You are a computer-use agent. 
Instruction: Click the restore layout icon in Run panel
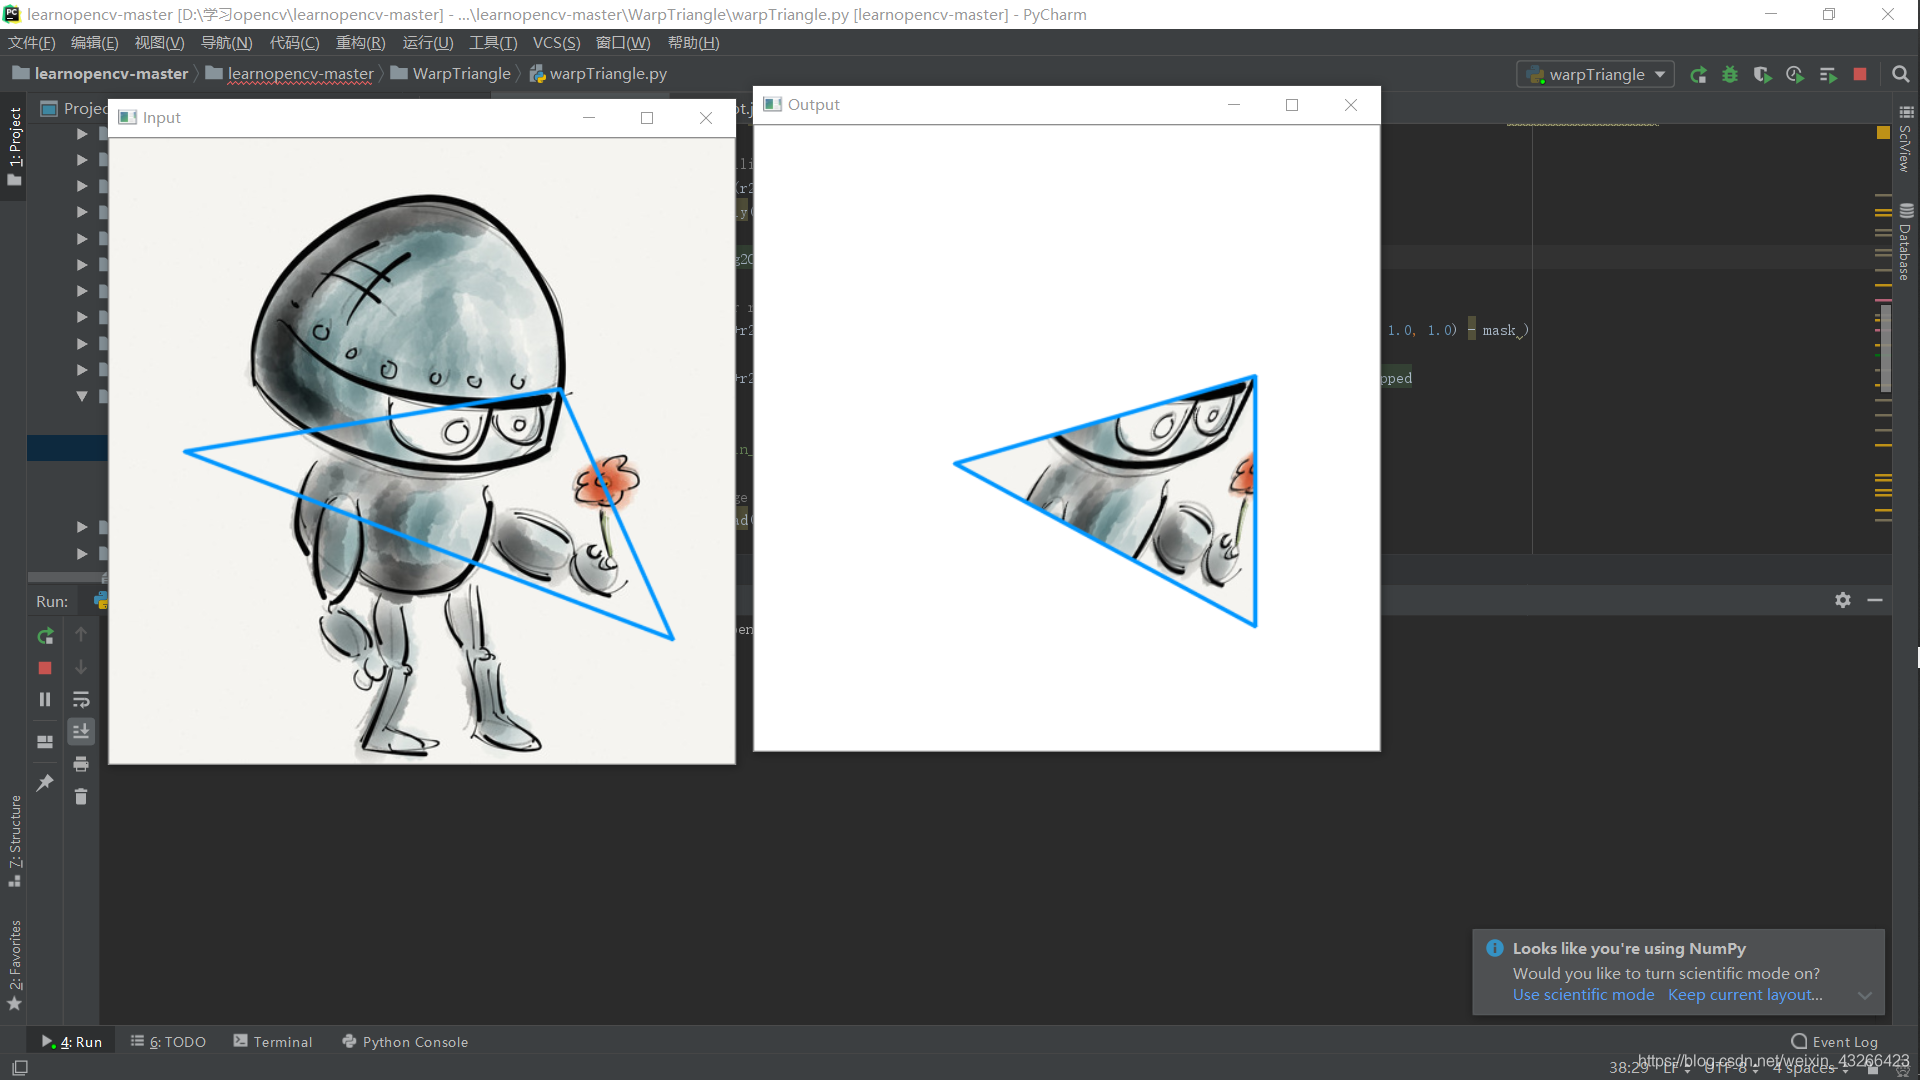point(45,742)
